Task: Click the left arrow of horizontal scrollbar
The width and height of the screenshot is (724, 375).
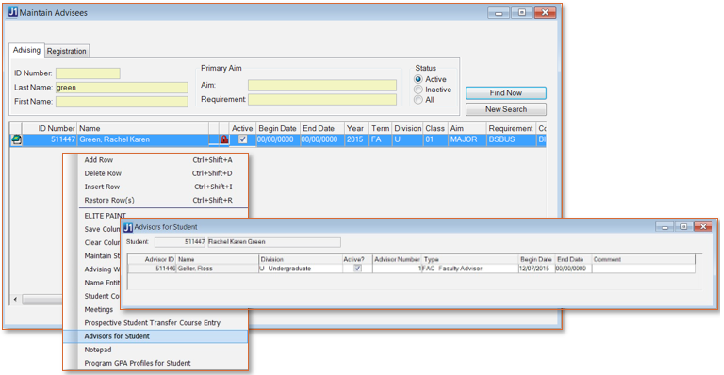Action: point(15,300)
